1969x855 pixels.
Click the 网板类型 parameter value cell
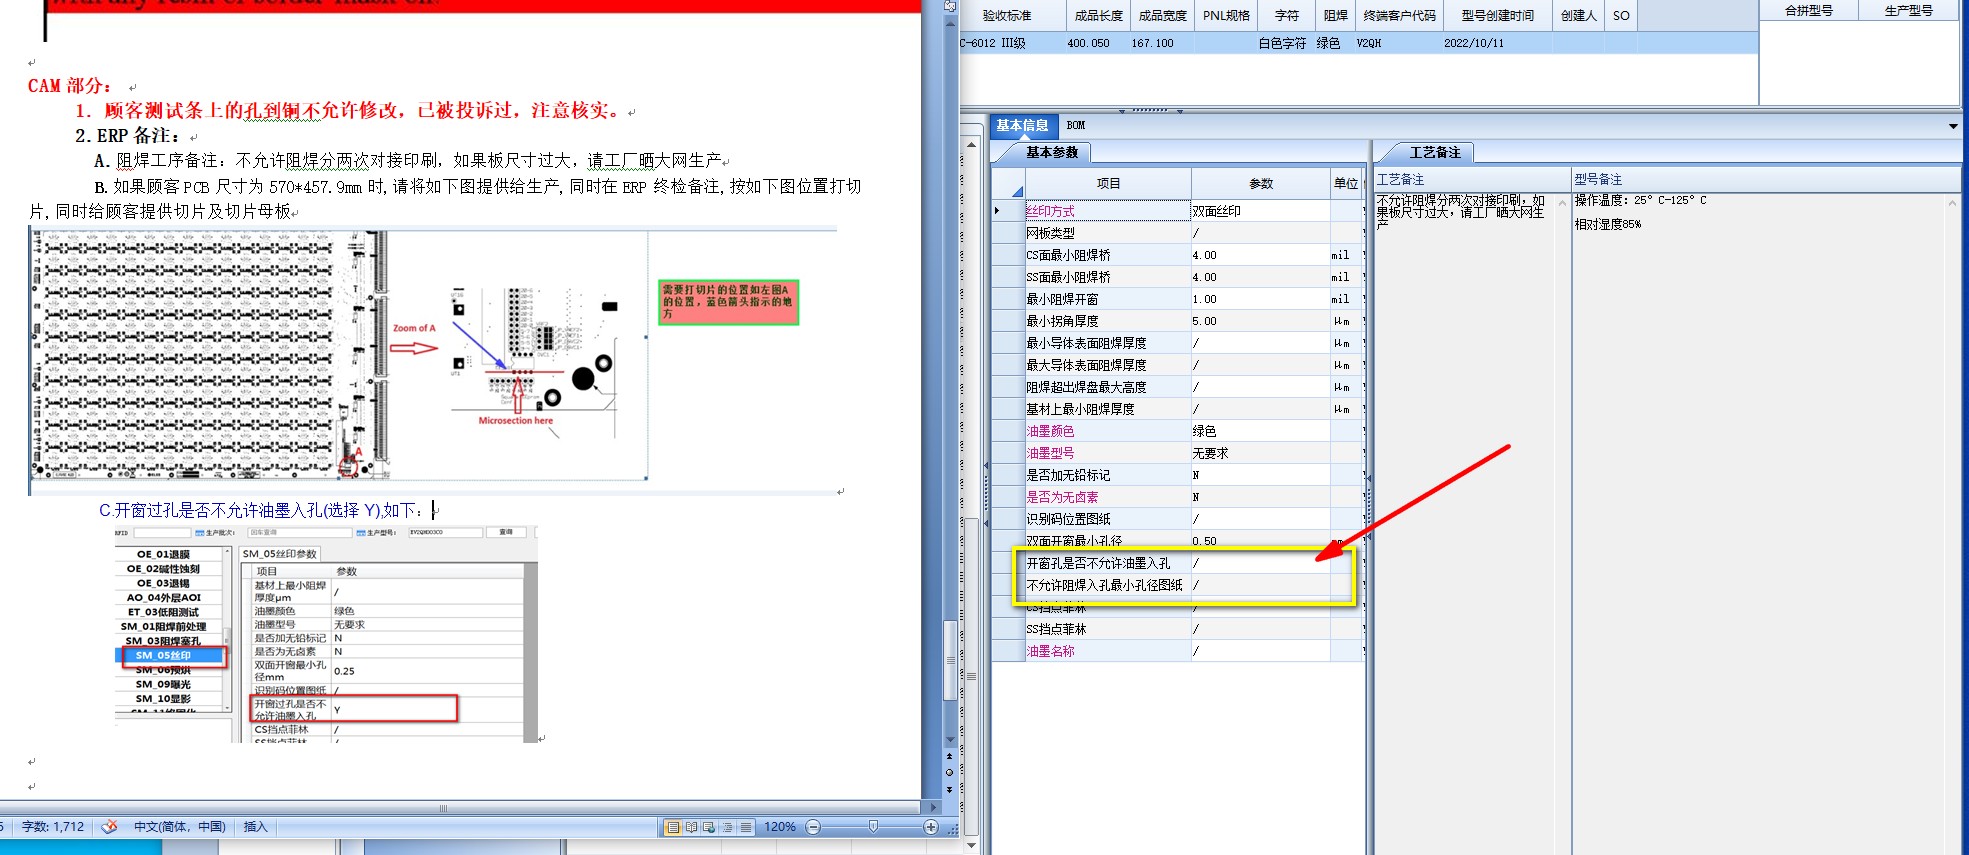pyautogui.click(x=1260, y=233)
